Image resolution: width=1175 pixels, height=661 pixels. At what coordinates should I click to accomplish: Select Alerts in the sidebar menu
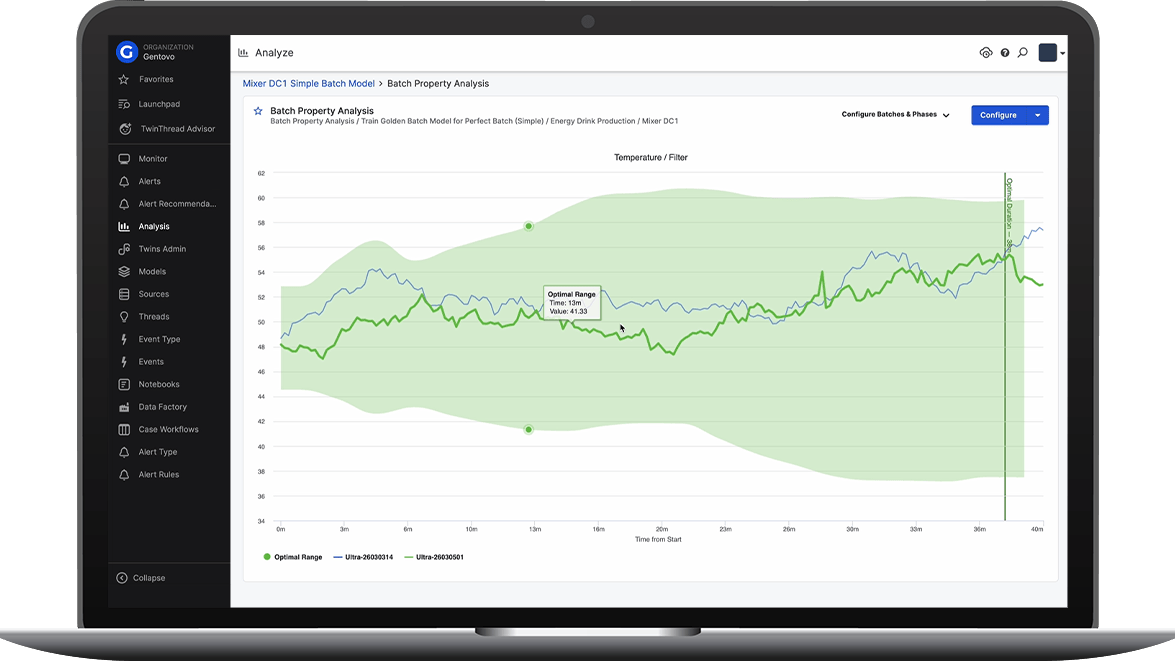pyautogui.click(x=149, y=181)
